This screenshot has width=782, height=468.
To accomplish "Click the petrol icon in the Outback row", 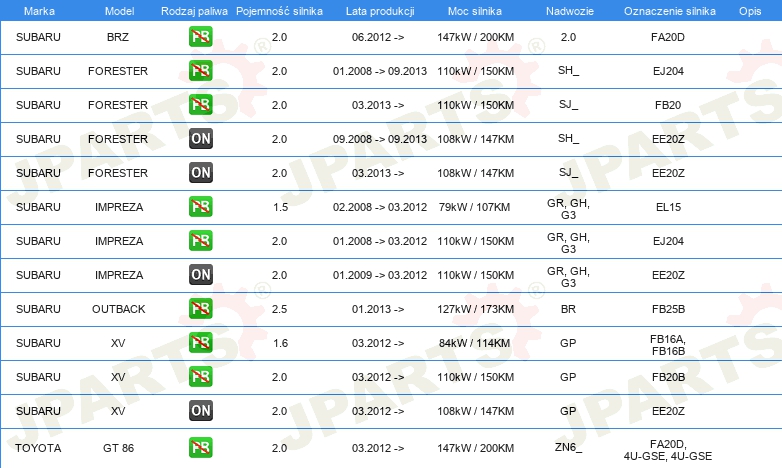I will 200,308.
